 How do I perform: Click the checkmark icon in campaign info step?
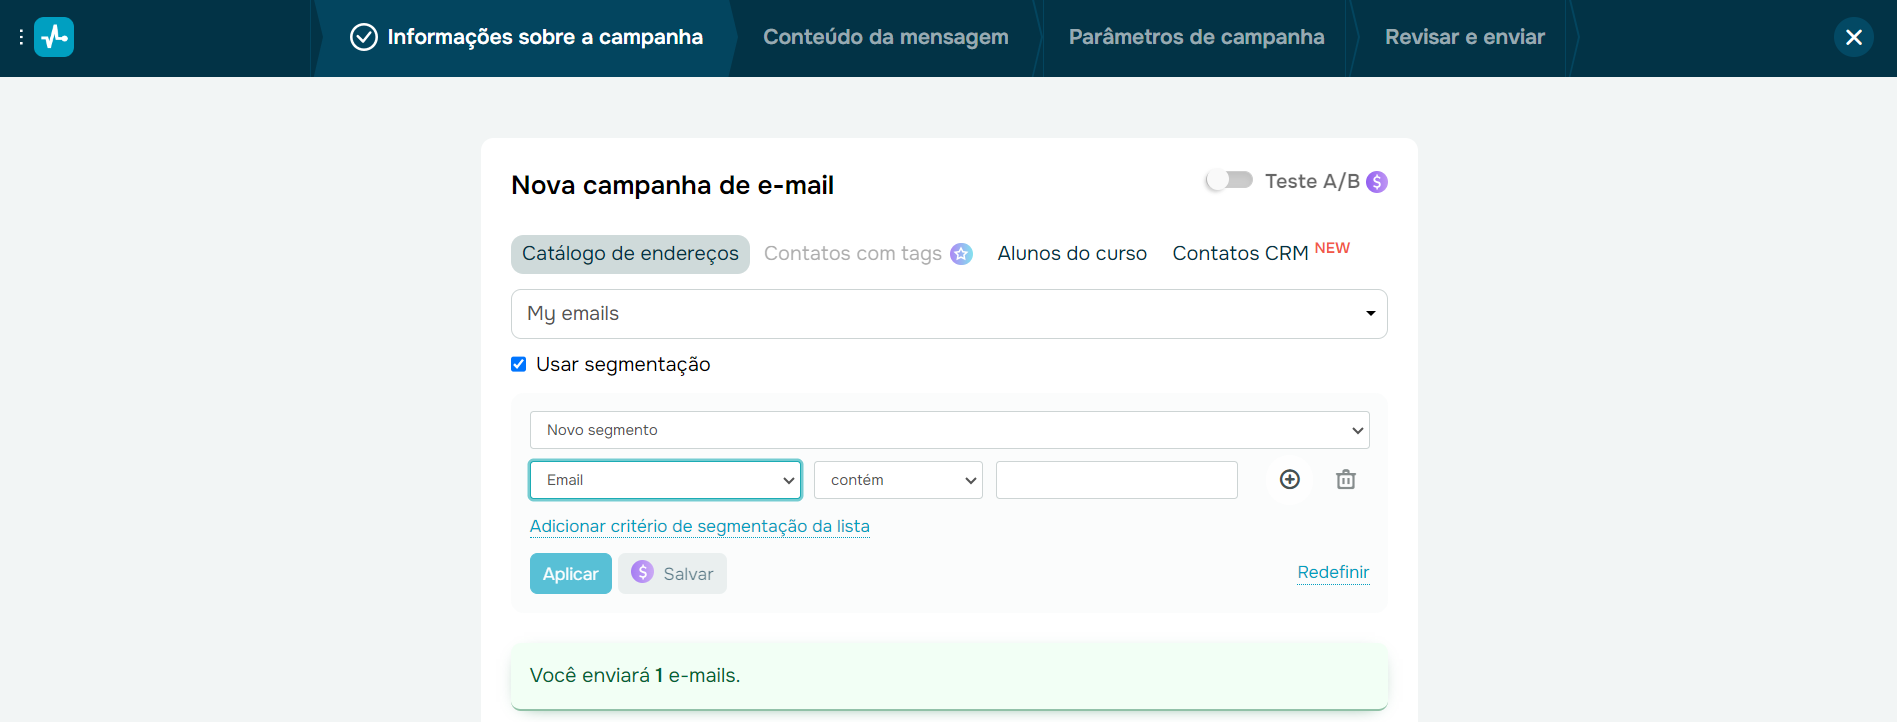pos(364,38)
